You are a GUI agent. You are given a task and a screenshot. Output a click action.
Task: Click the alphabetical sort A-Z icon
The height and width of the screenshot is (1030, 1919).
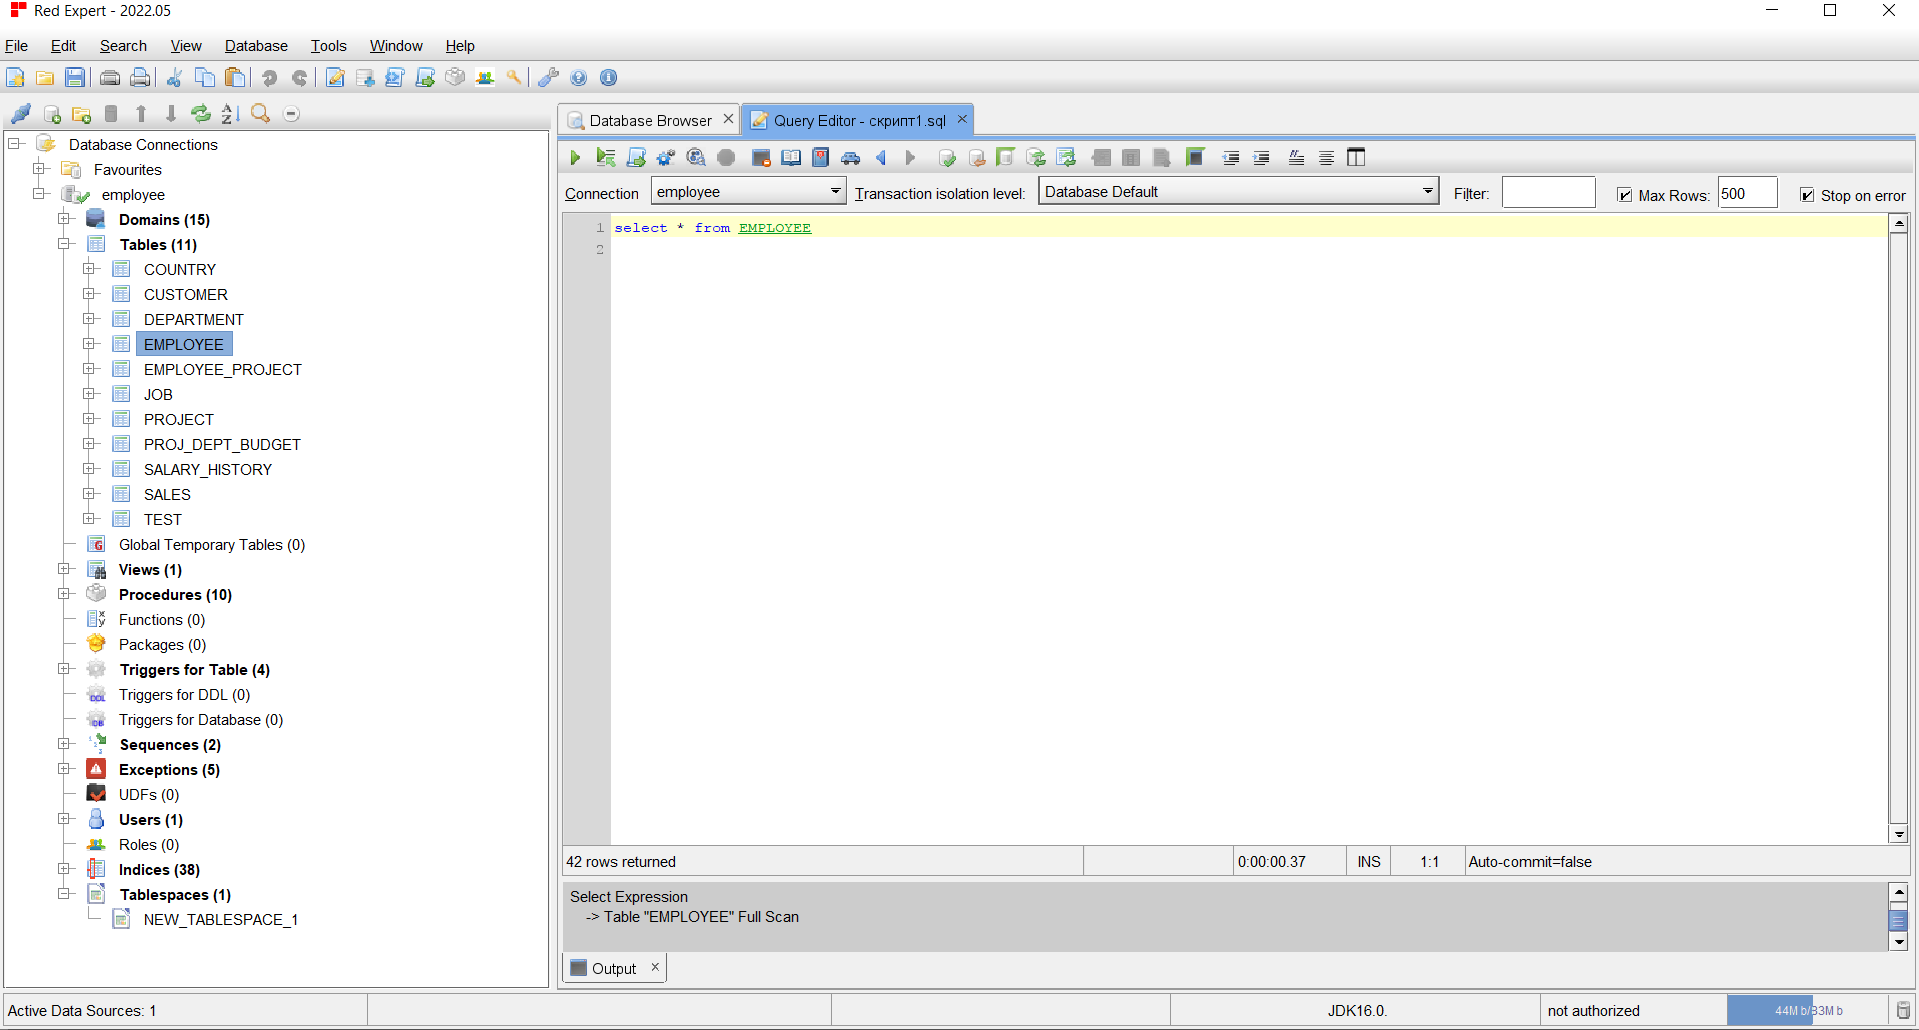[231, 114]
